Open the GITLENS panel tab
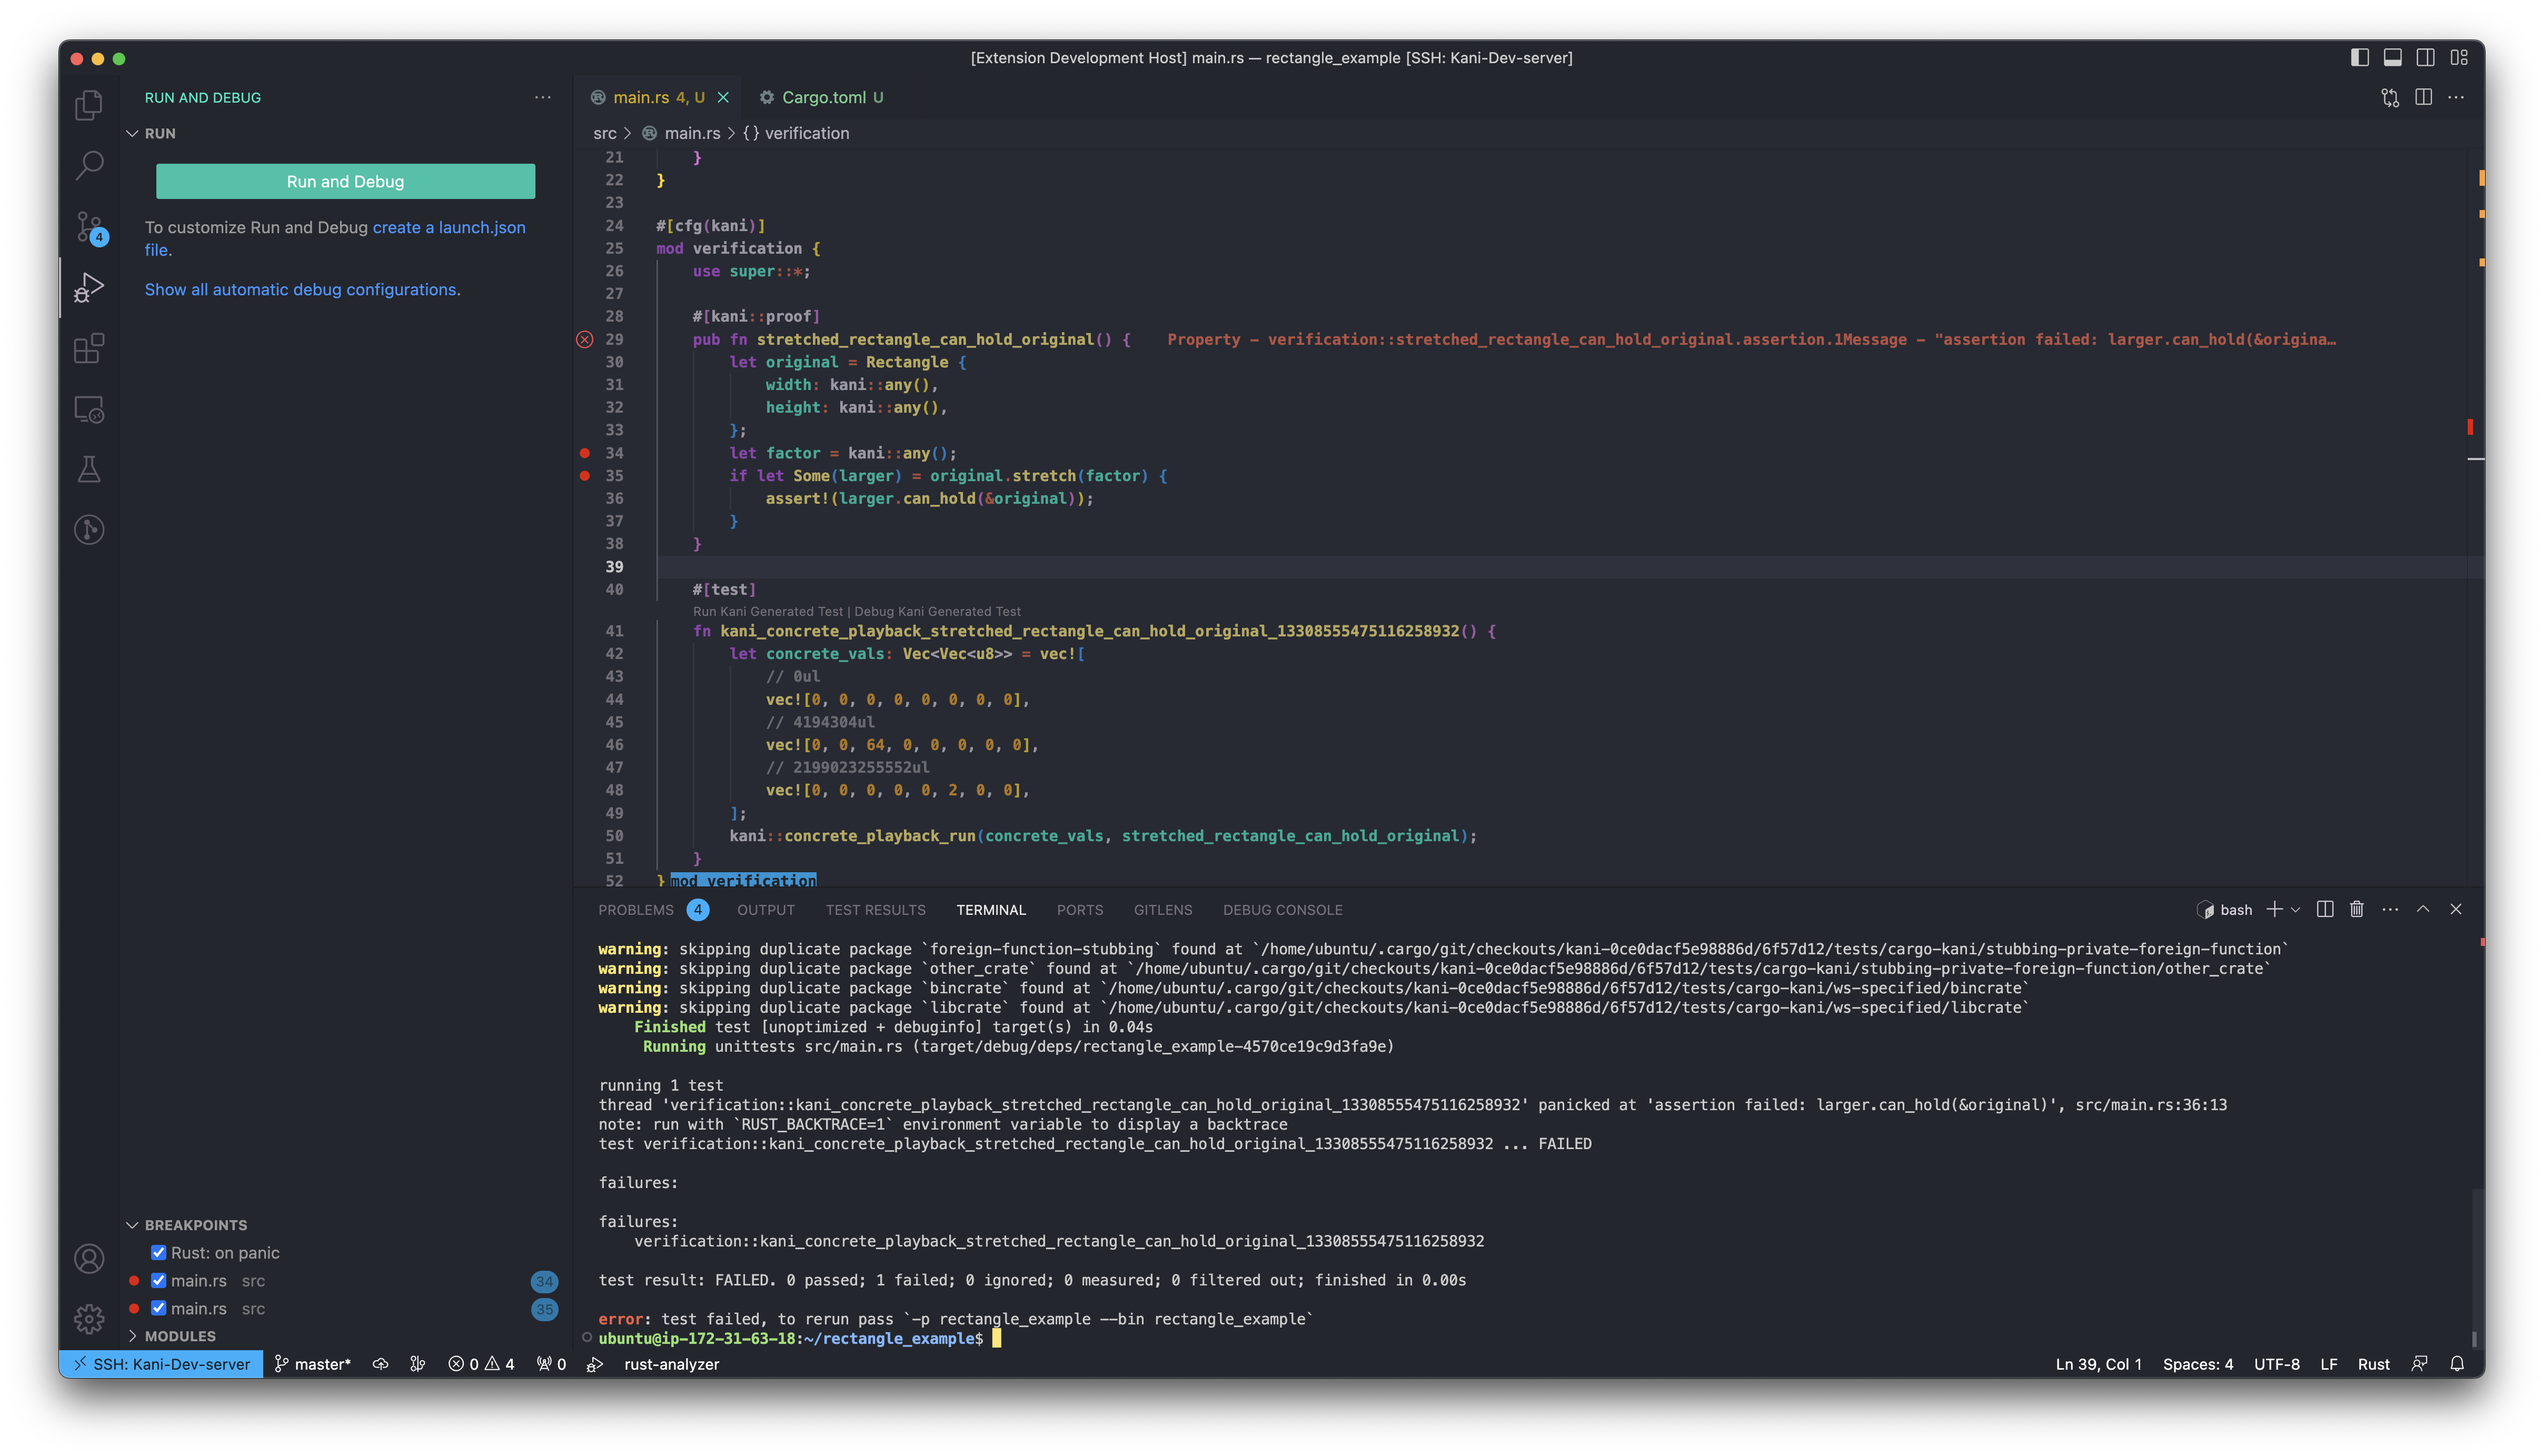The width and height of the screenshot is (2544, 1456). [1163, 910]
